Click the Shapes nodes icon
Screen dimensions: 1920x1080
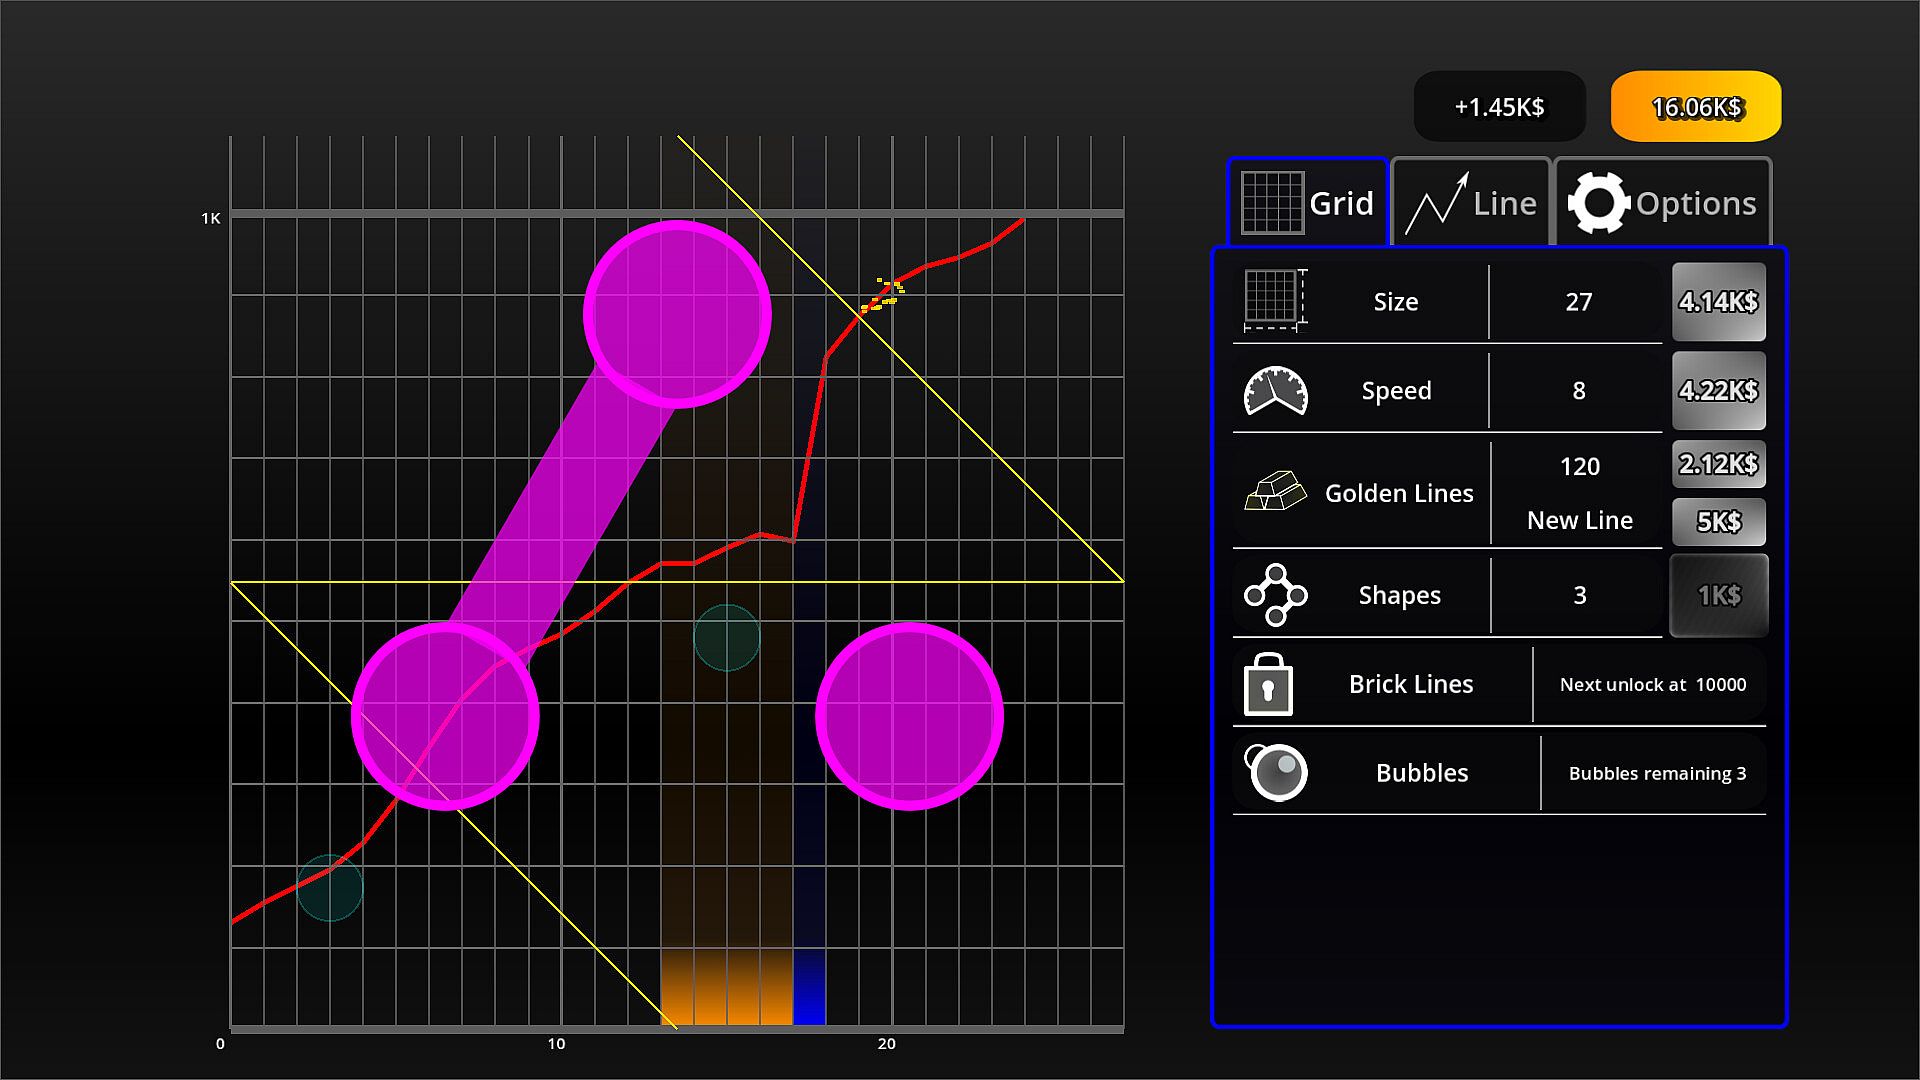coord(1275,595)
